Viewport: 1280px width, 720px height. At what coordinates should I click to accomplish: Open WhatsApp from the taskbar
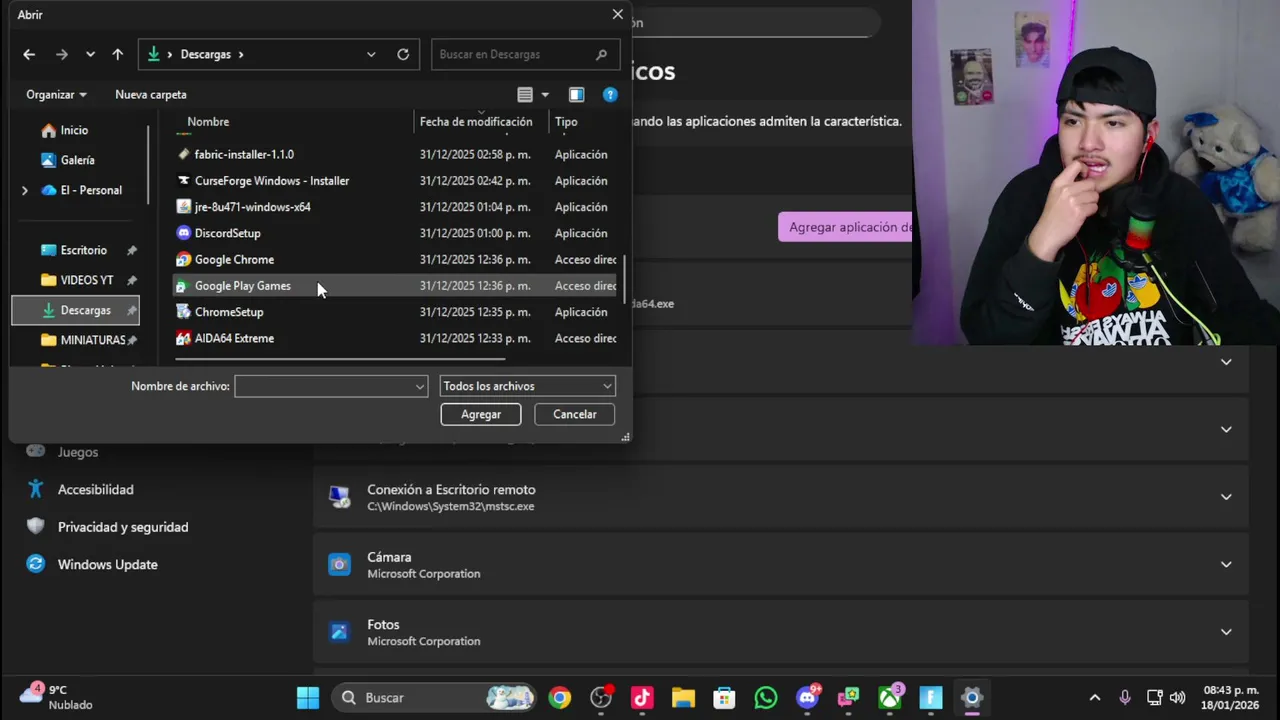coord(766,697)
